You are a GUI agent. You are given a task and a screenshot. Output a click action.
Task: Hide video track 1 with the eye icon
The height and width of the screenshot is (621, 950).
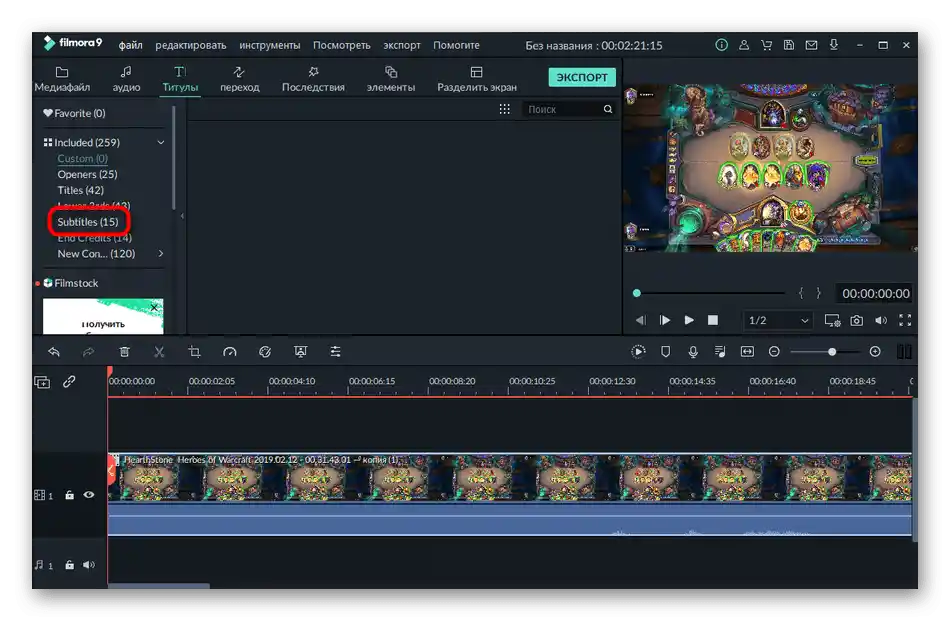click(x=89, y=495)
